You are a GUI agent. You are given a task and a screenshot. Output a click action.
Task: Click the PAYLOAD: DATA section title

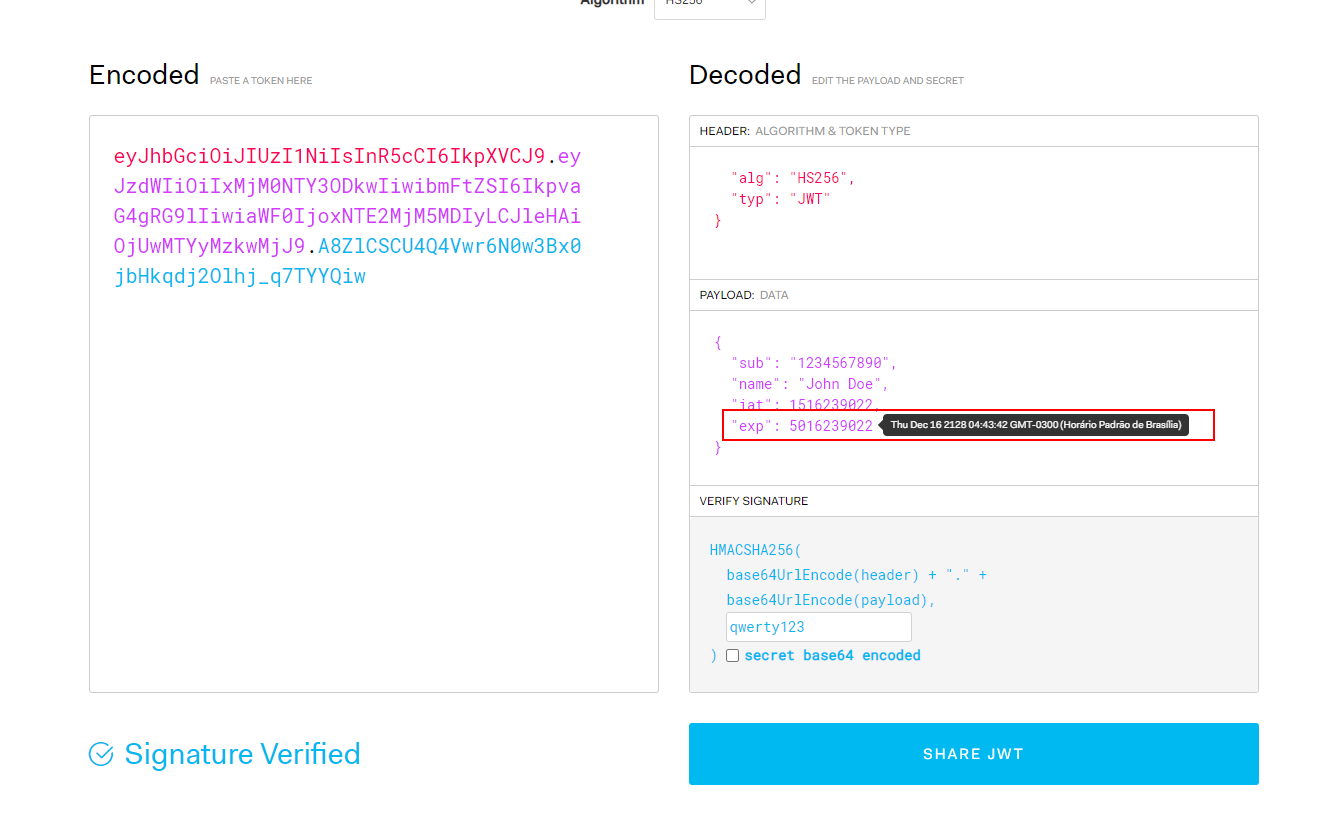[743, 295]
